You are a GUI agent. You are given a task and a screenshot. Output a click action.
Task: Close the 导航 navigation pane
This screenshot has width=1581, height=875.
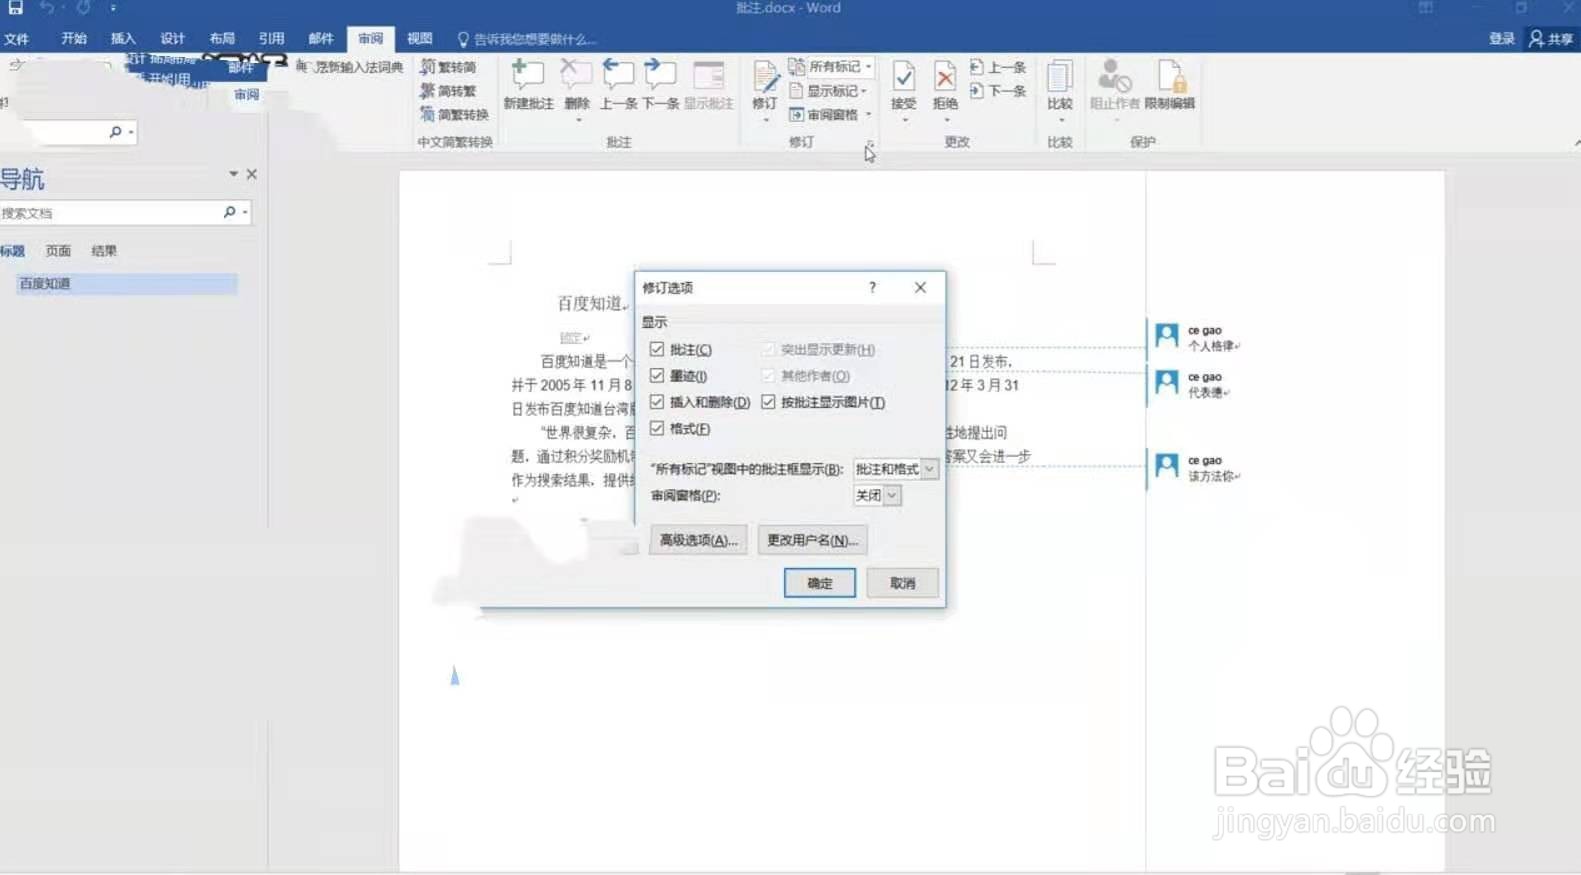coord(252,174)
